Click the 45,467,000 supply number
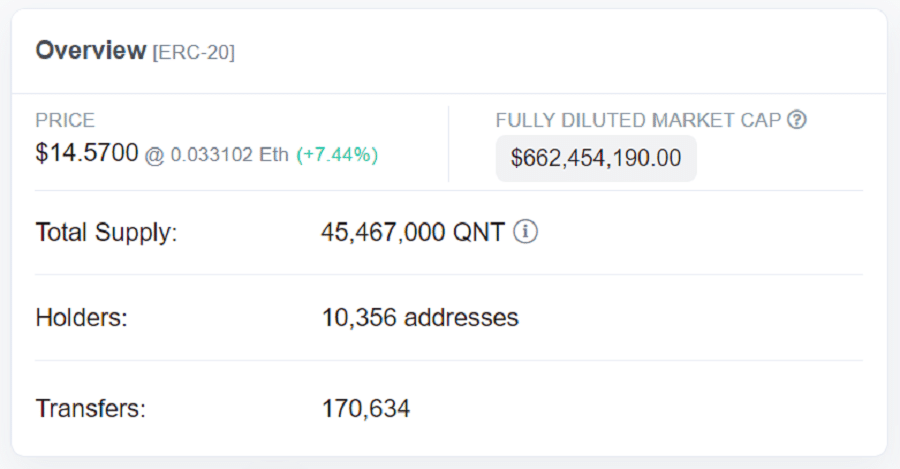This screenshot has width=900, height=469. point(383,233)
